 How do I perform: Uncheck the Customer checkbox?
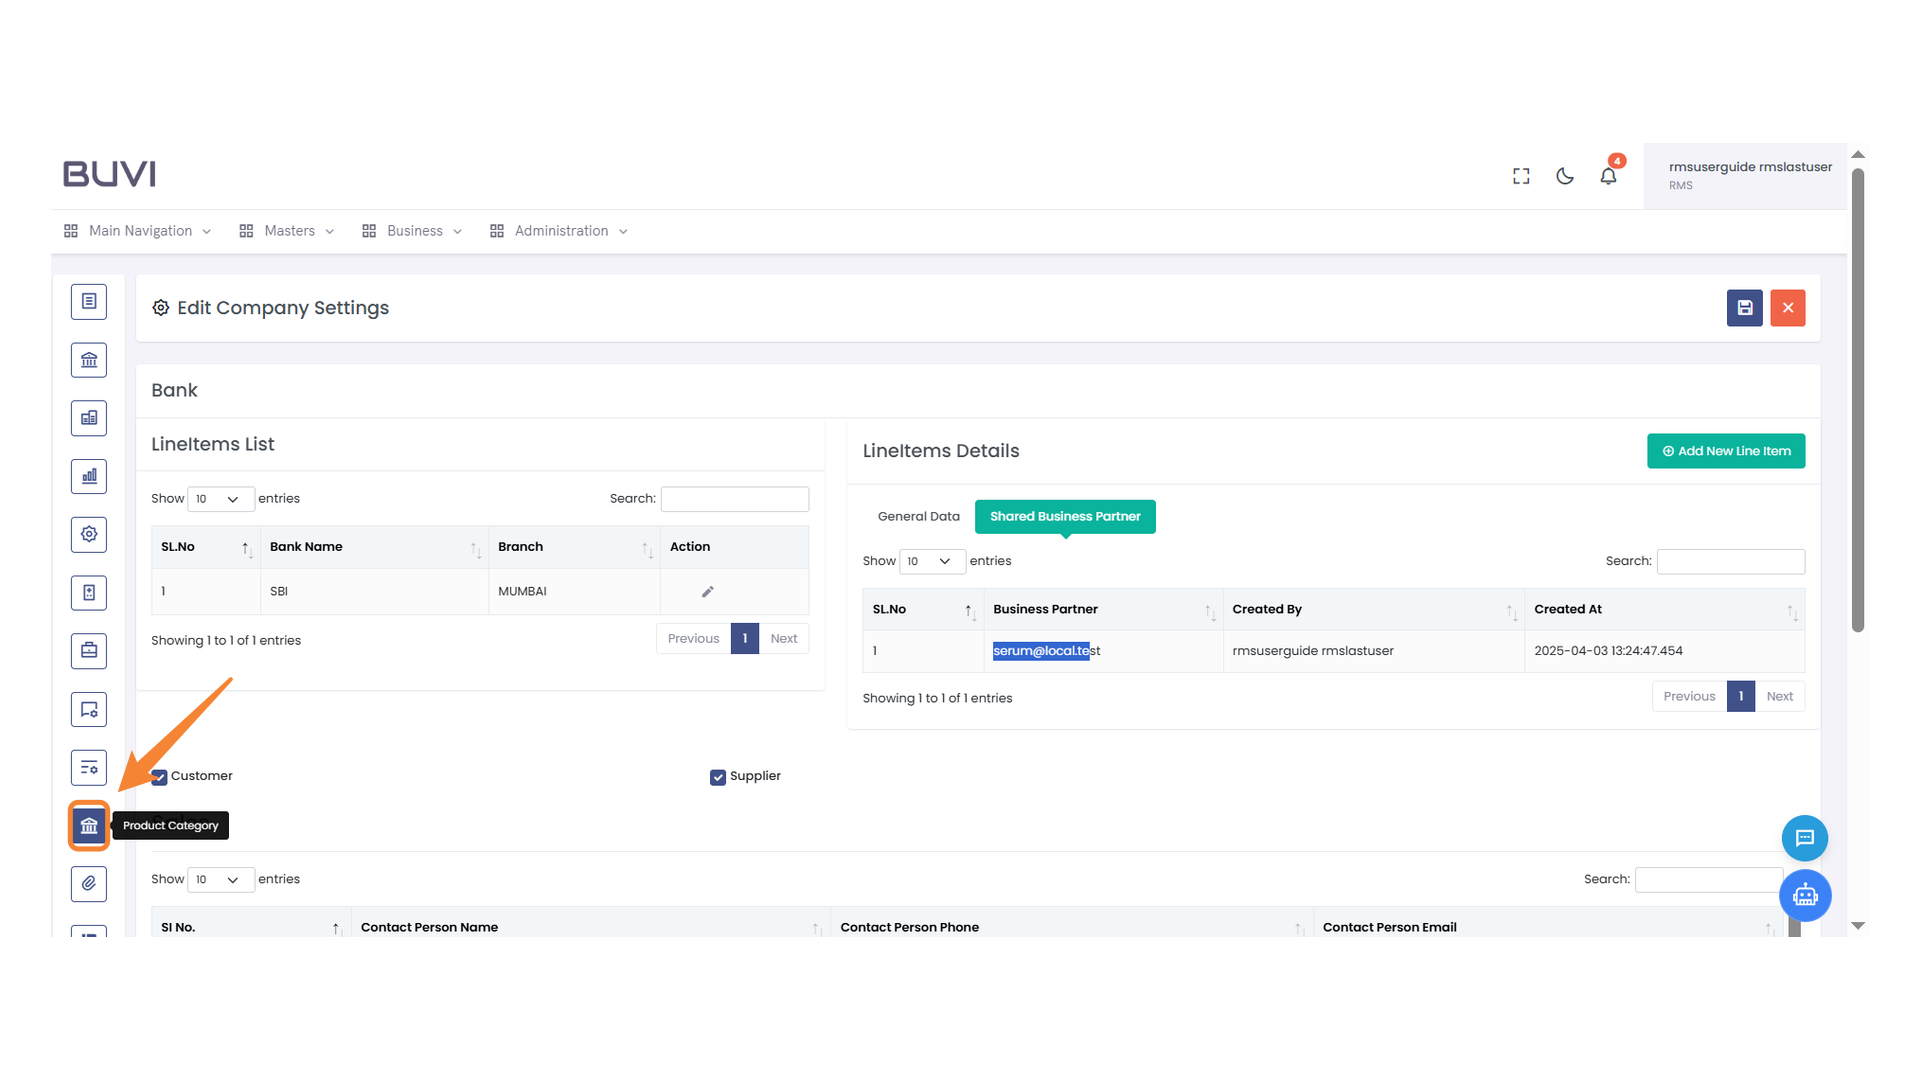click(159, 777)
